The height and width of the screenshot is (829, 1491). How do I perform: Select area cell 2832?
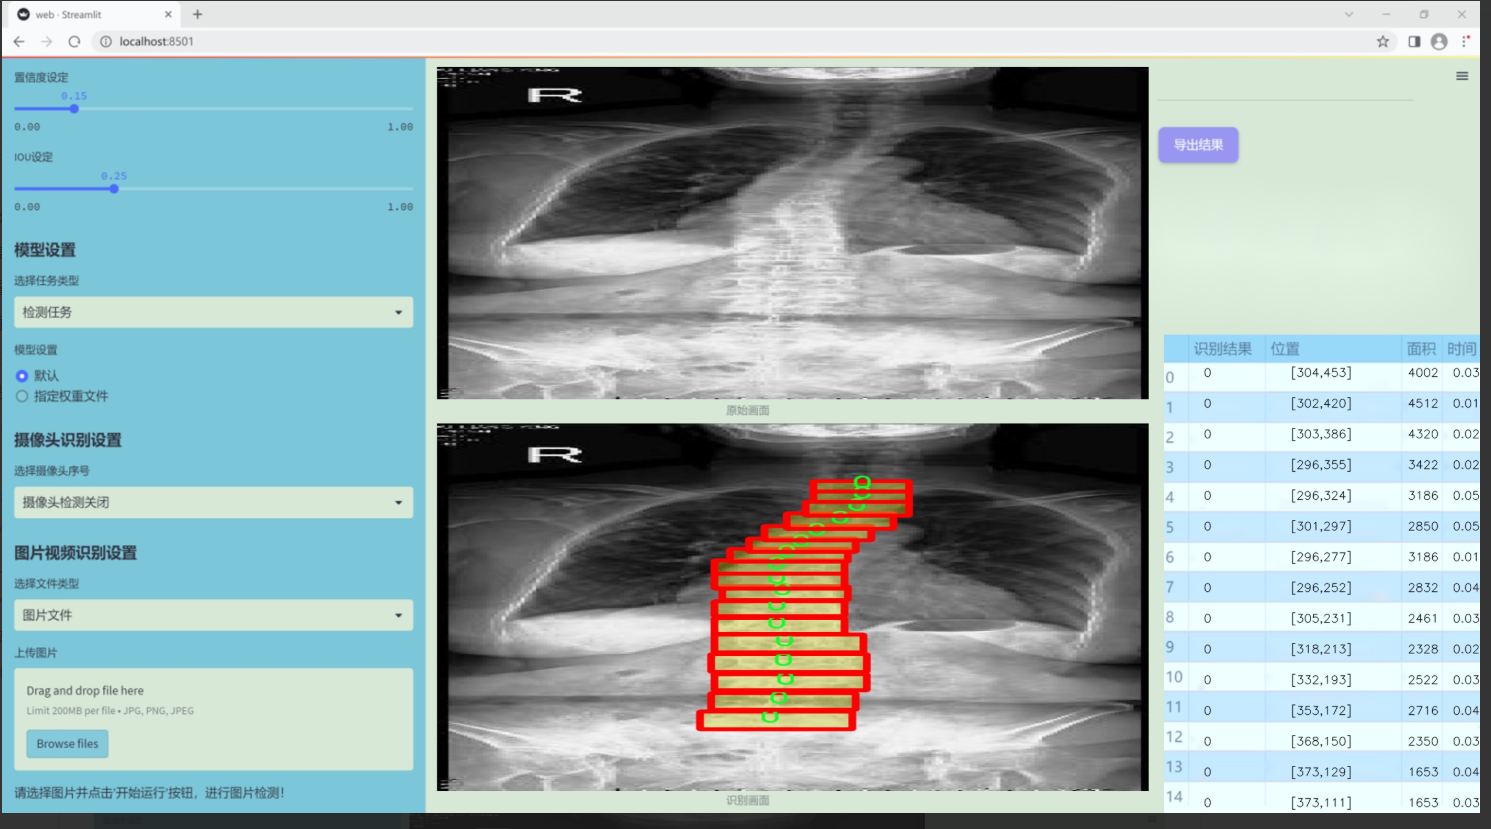[1422, 588]
